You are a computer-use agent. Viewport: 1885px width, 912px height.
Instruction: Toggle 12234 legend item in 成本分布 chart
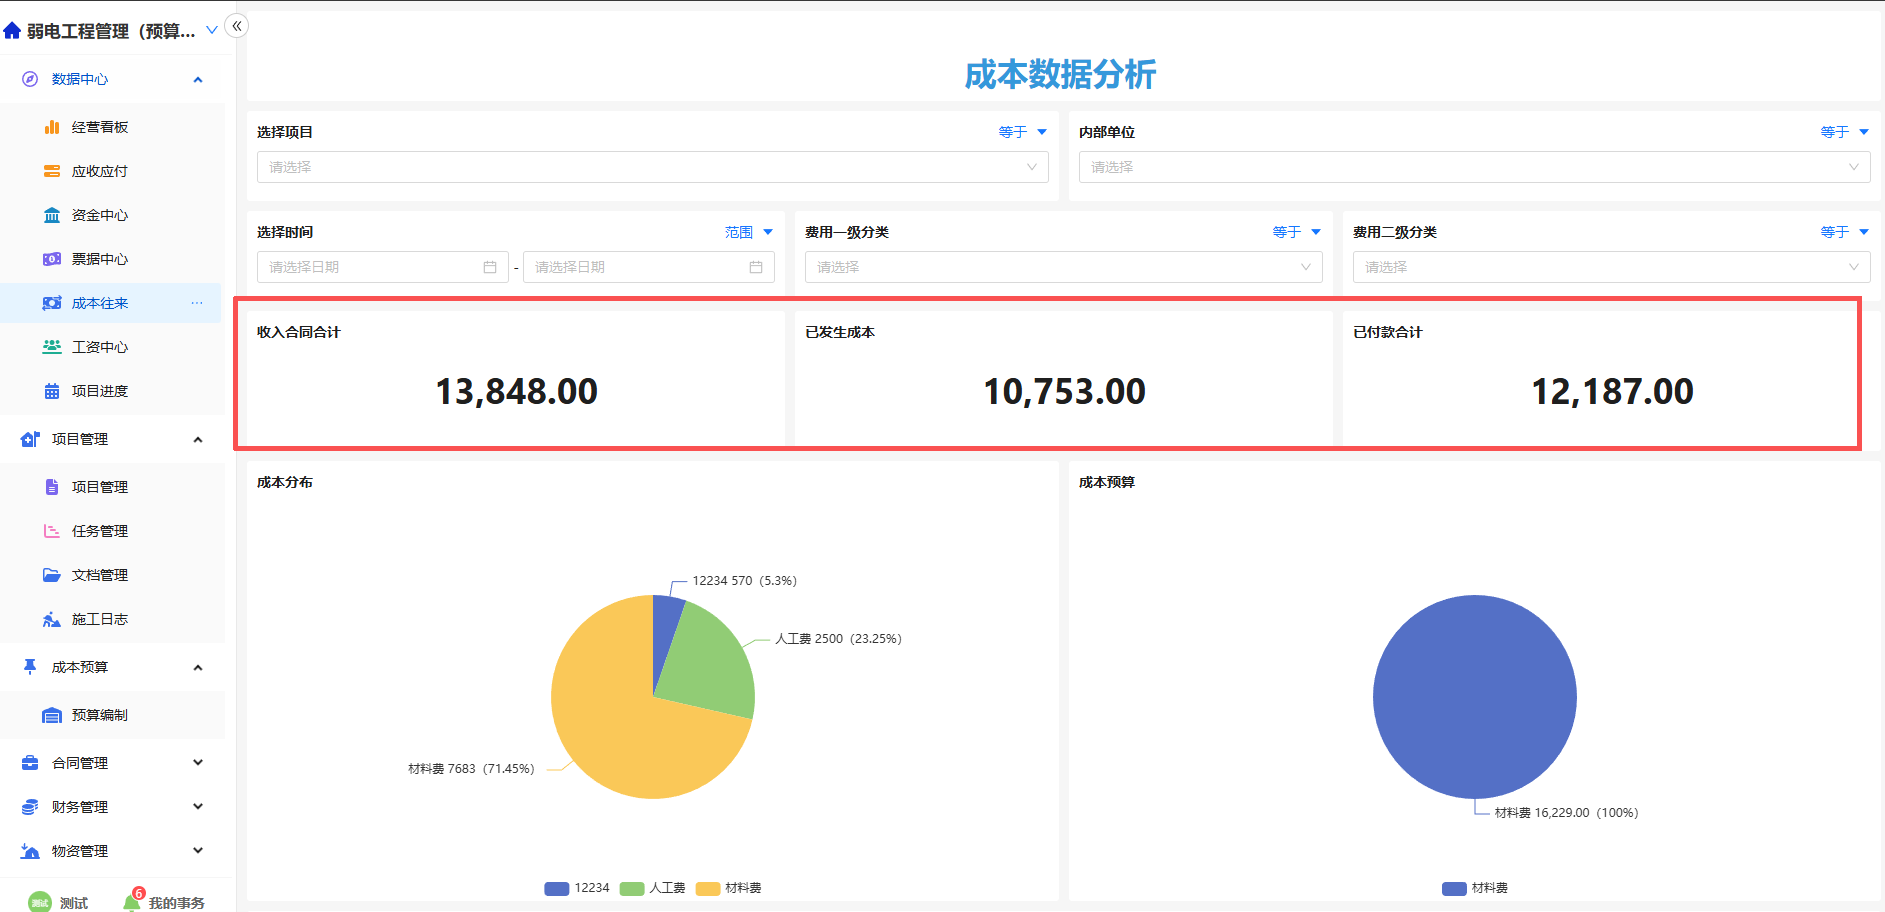coord(577,888)
